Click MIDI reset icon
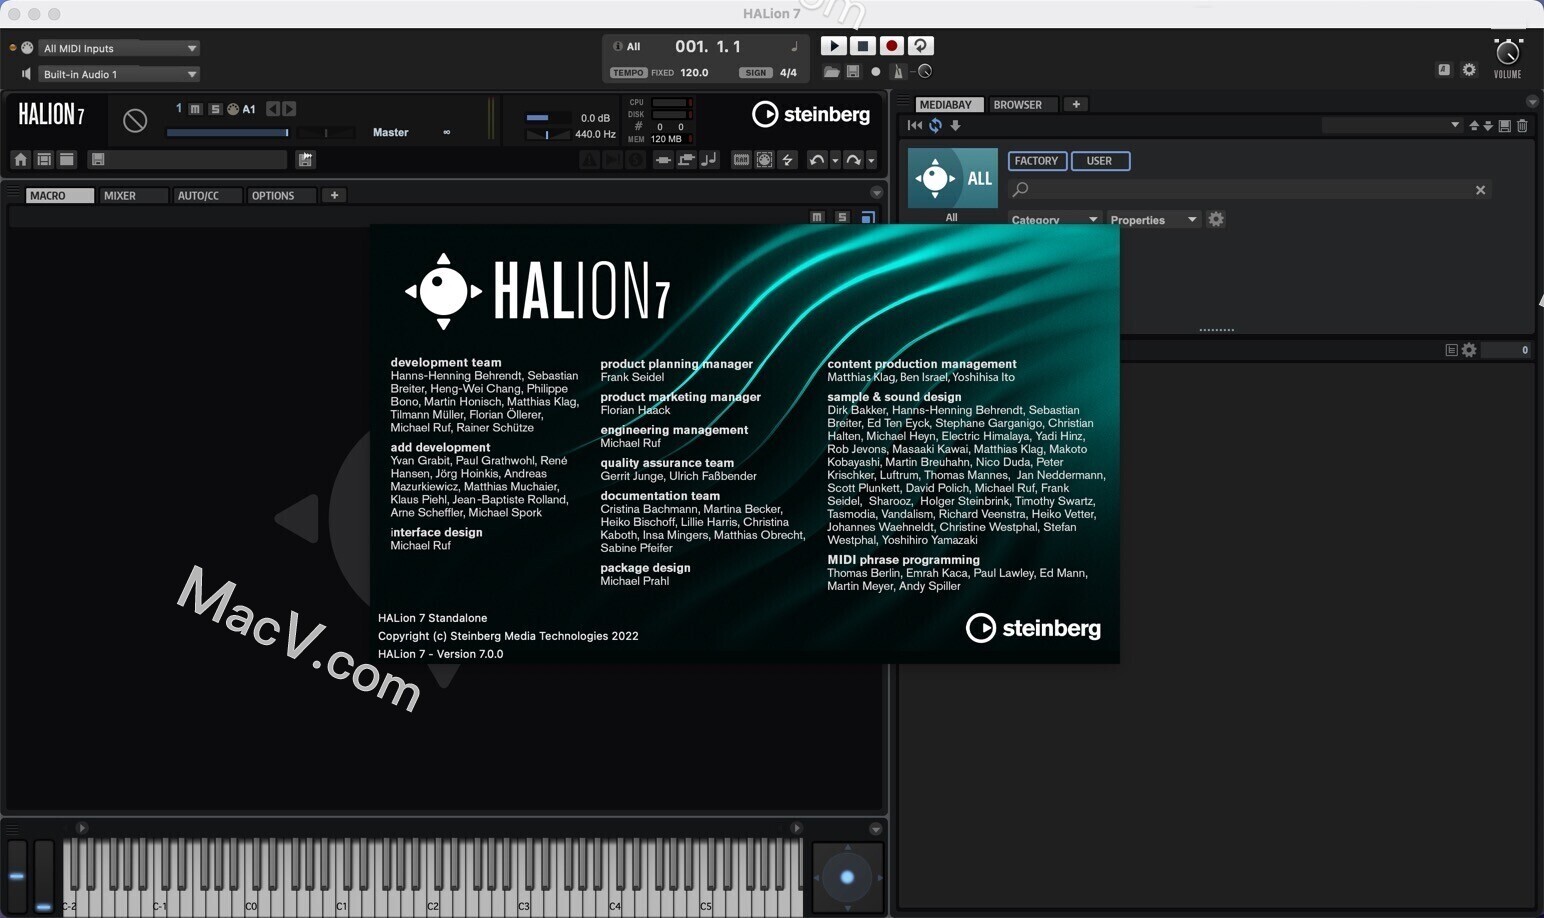Image resolution: width=1544 pixels, height=918 pixels. tap(764, 160)
